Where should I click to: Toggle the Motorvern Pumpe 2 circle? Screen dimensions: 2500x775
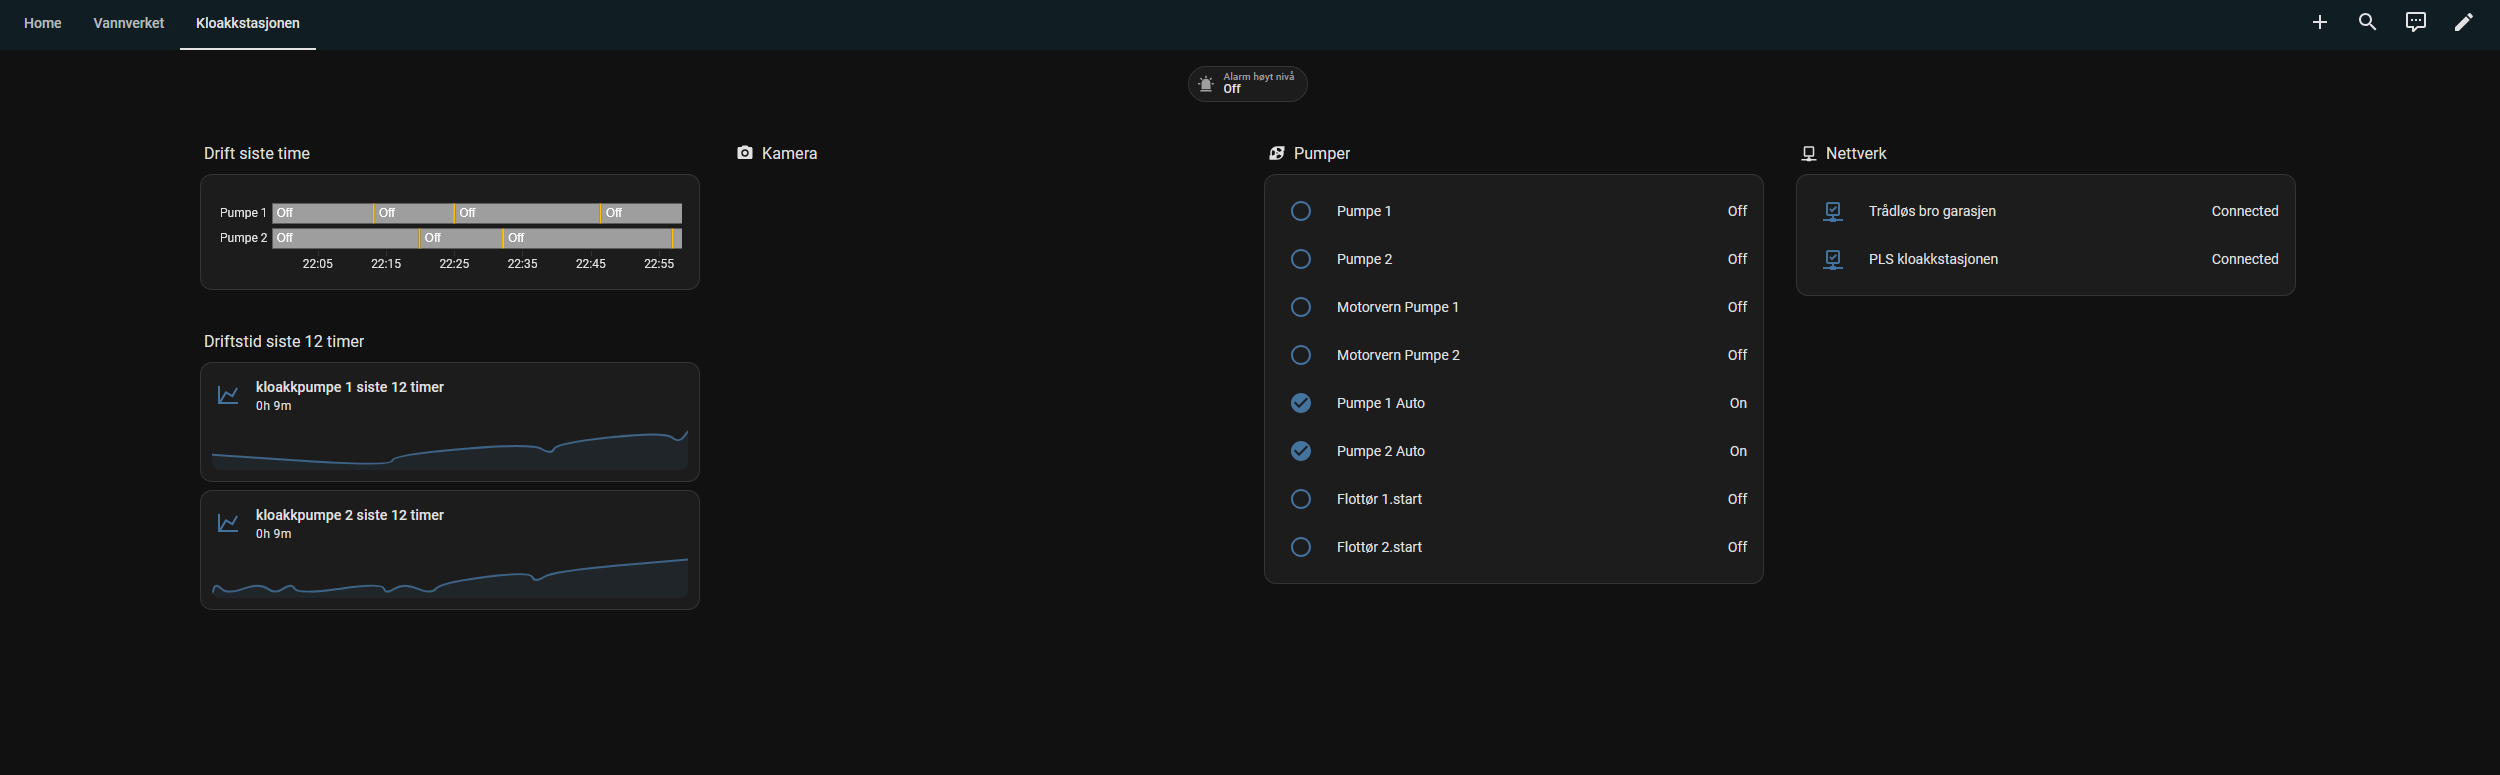[x=1300, y=355]
